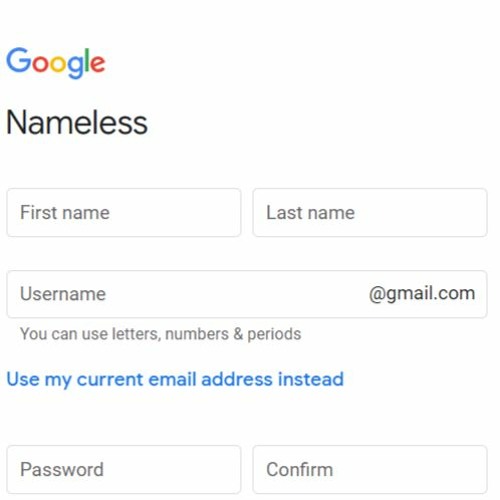This screenshot has height=500, width=500.
Task: Click the blue 'G' of Google logo
Action: click(19, 60)
